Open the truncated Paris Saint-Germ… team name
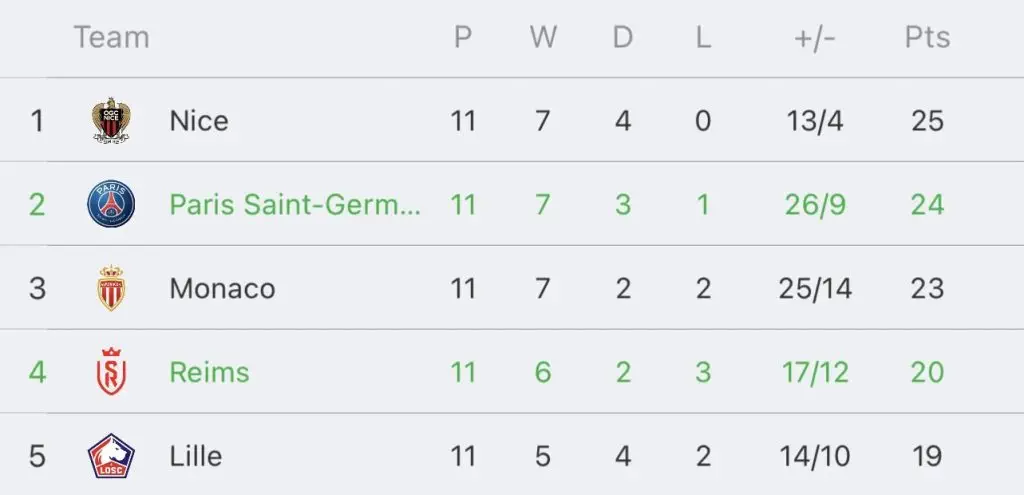The image size is (1024, 495). 295,204
